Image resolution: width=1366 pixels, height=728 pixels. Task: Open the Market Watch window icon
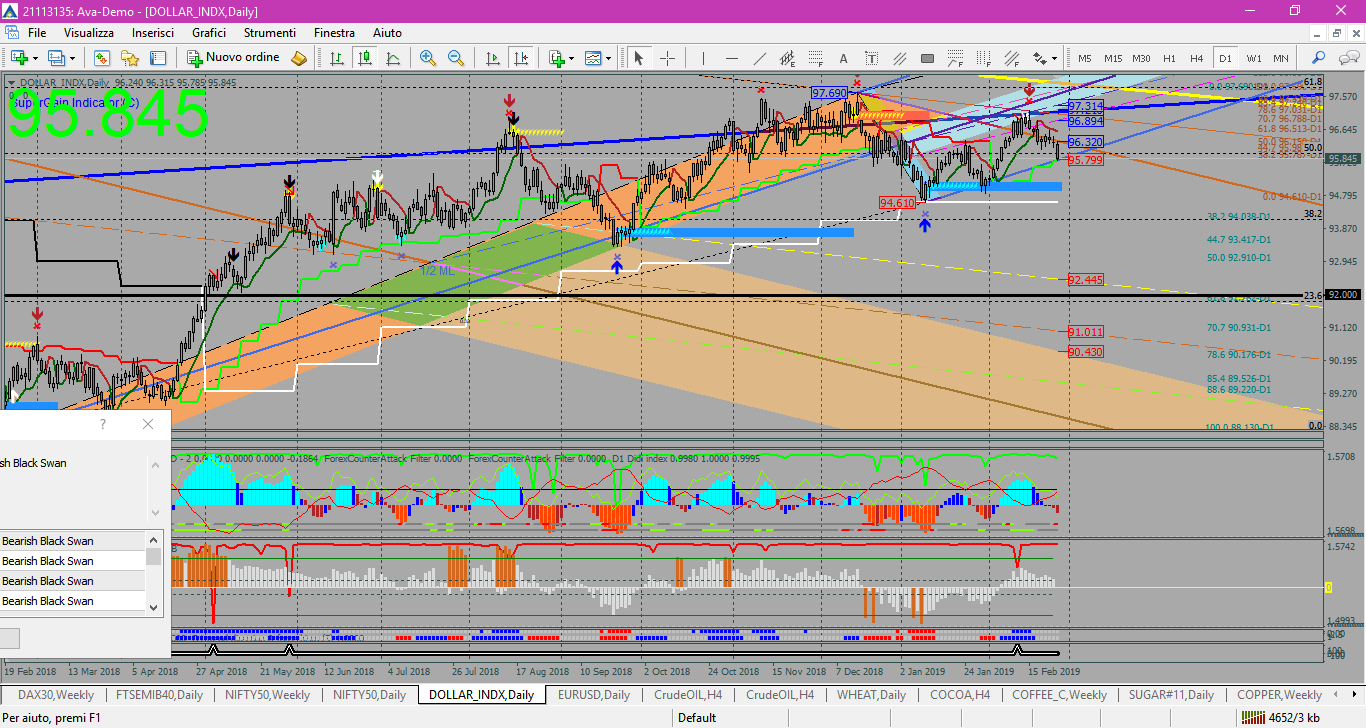click(x=102, y=58)
